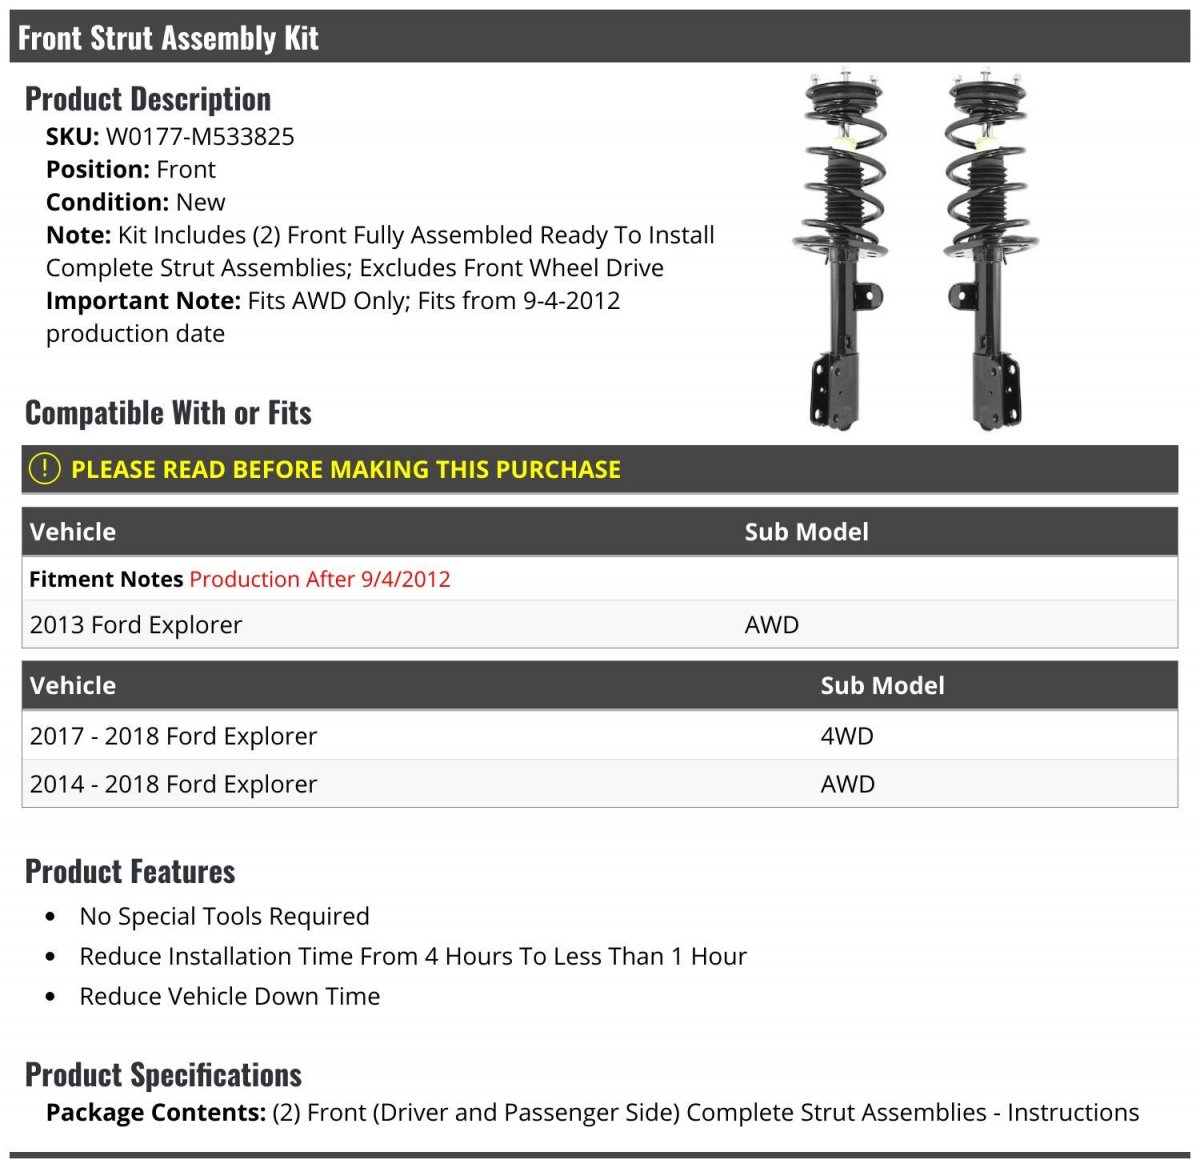
Task: Click the Product Specifications heading
Action: tap(163, 1075)
